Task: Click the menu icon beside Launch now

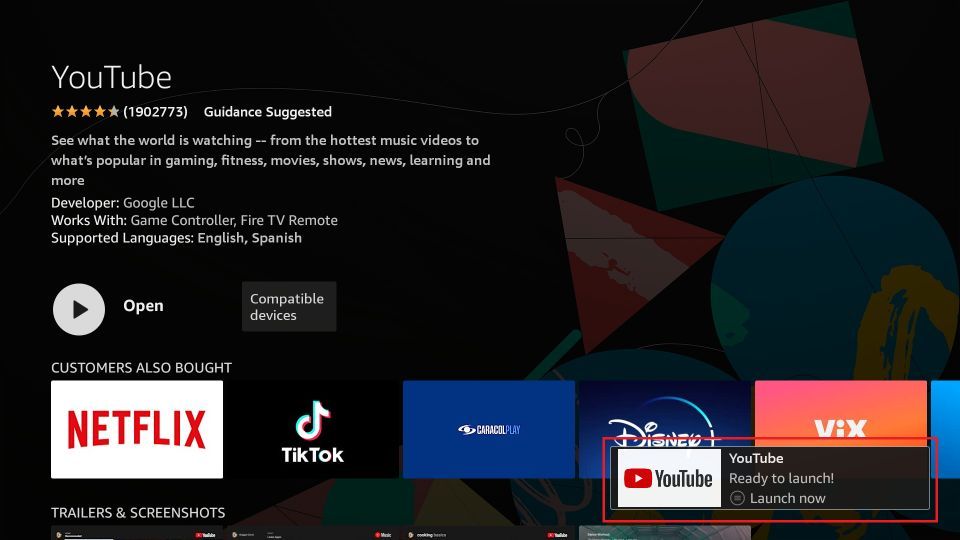Action: pyautogui.click(x=737, y=498)
